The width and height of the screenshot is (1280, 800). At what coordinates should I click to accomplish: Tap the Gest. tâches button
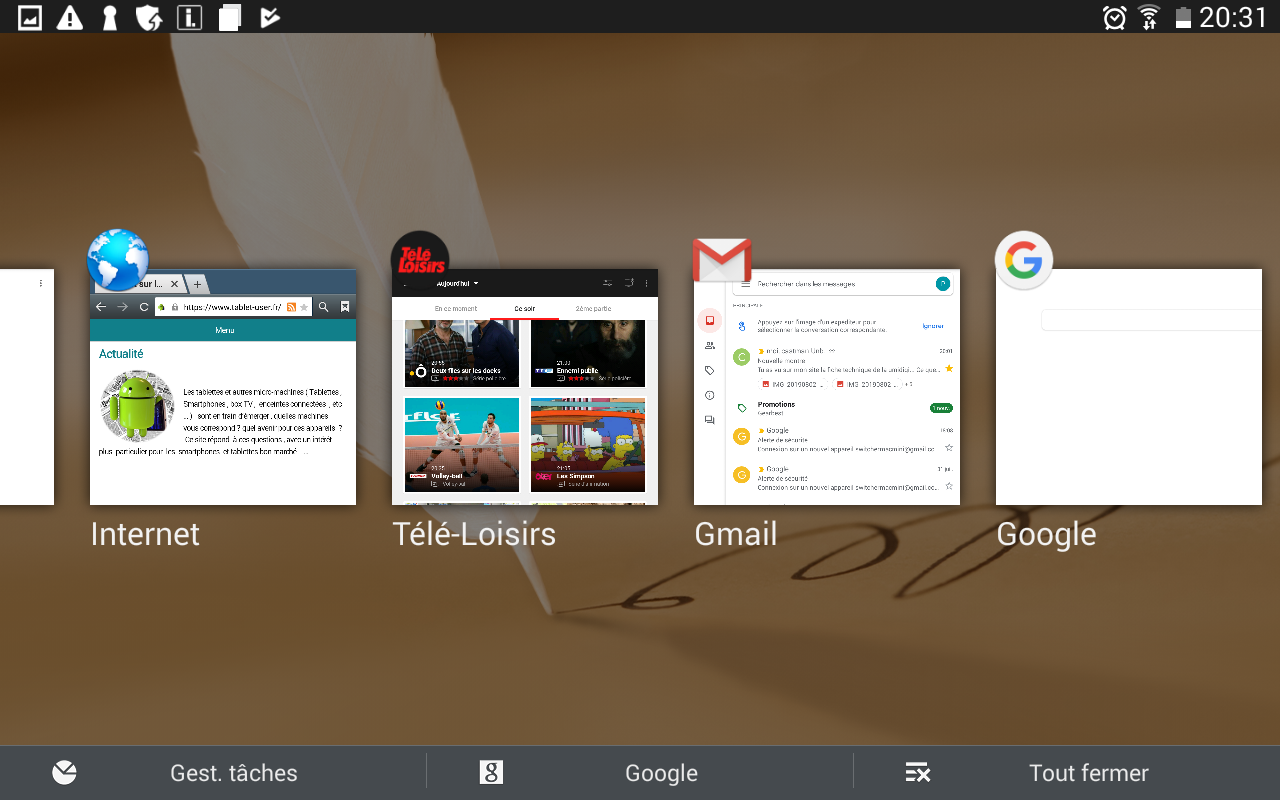(213, 773)
